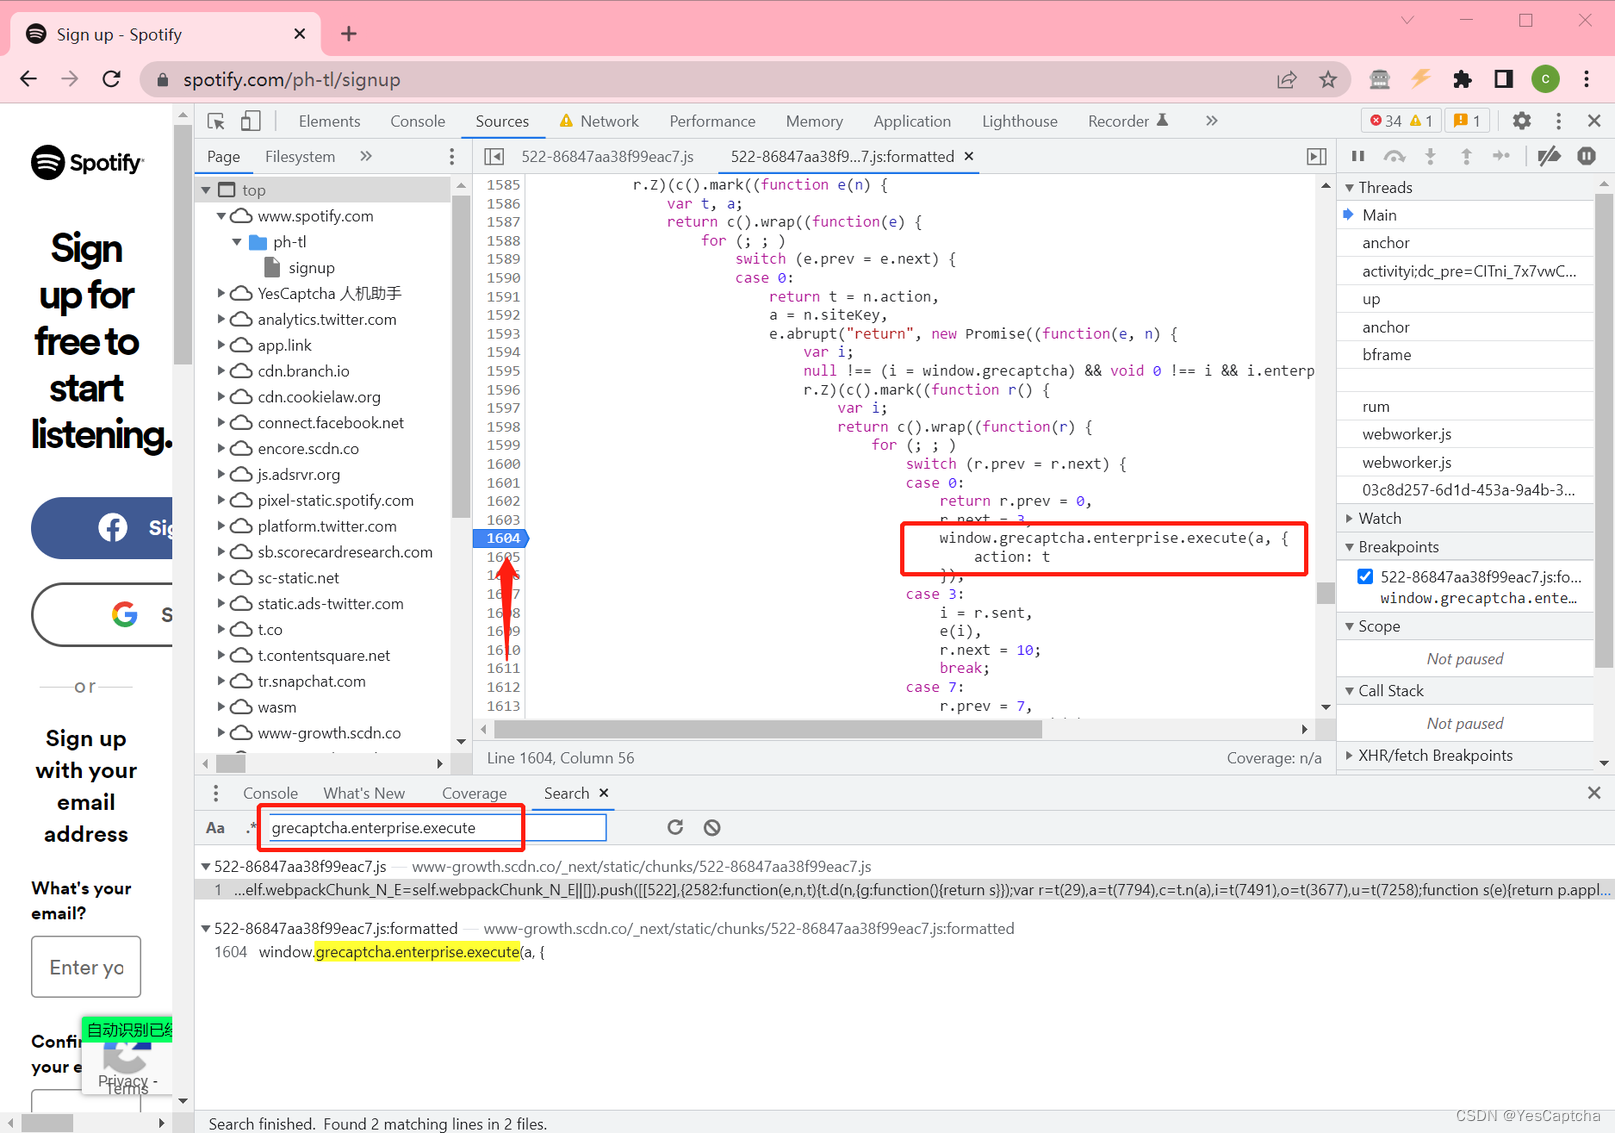Step out of current function icon

pyautogui.click(x=1466, y=156)
